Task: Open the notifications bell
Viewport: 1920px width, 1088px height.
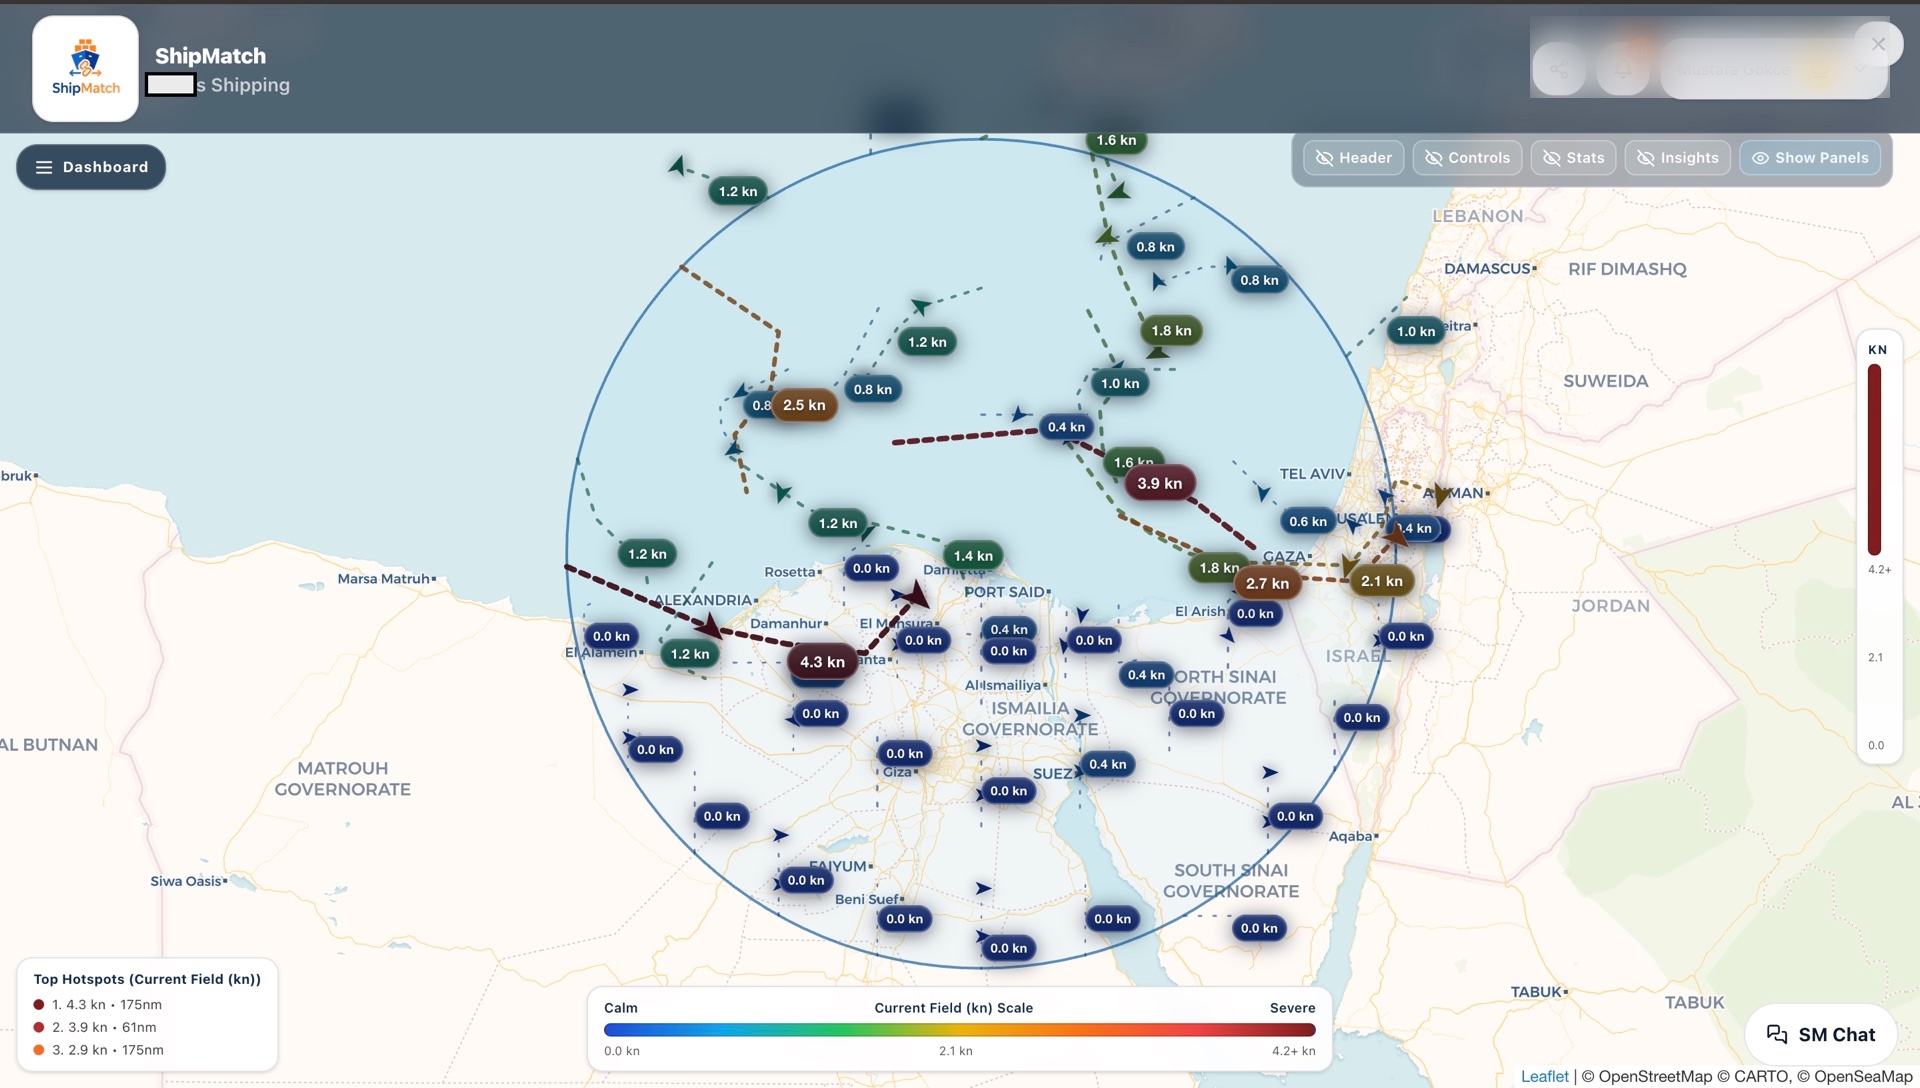Action: pos(1622,70)
